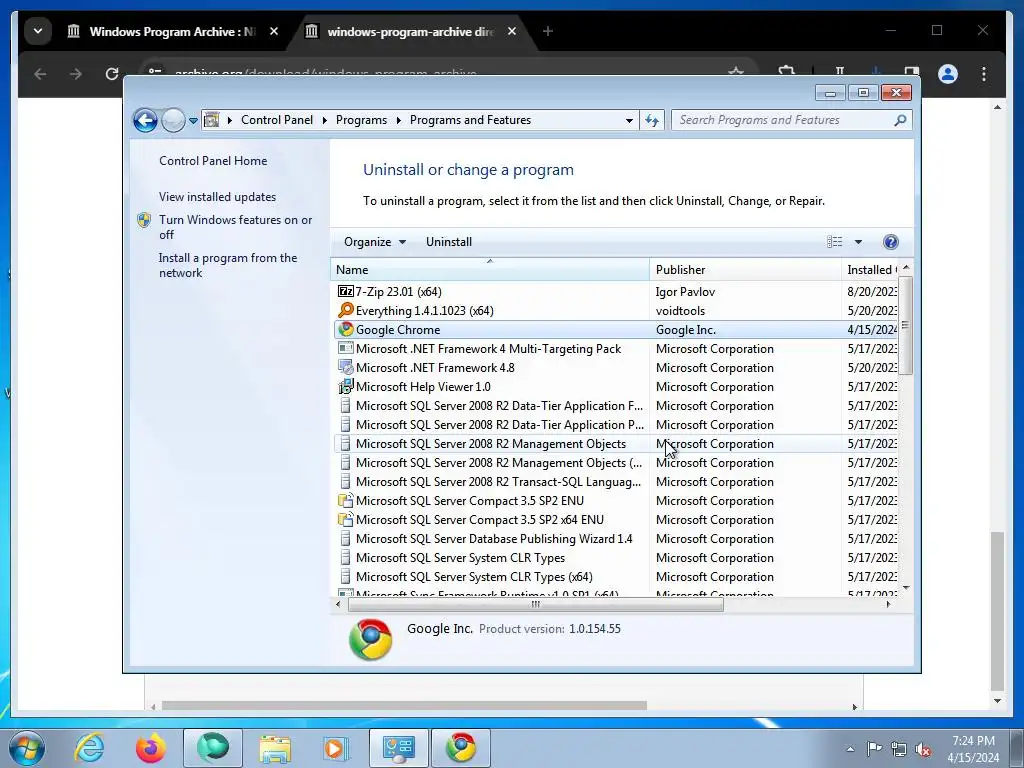Select Microsoft Help Viewer 1.0 icon

click(345, 386)
